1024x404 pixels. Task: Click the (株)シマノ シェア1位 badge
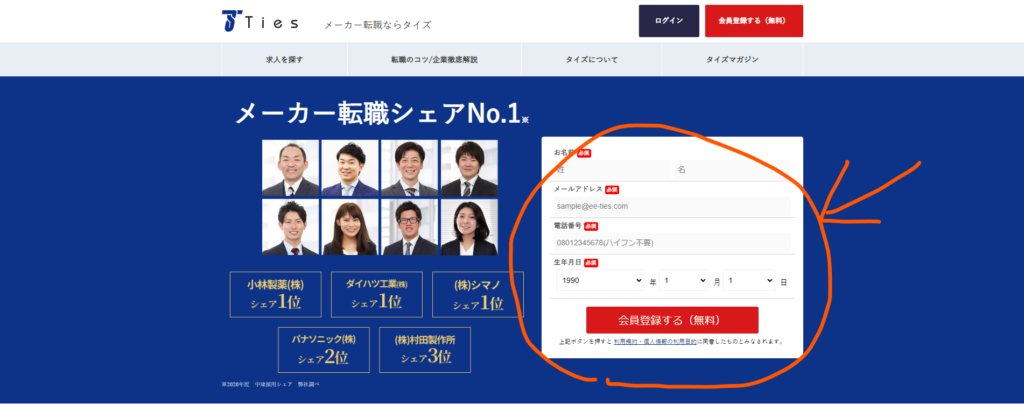pyautogui.click(x=478, y=294)
